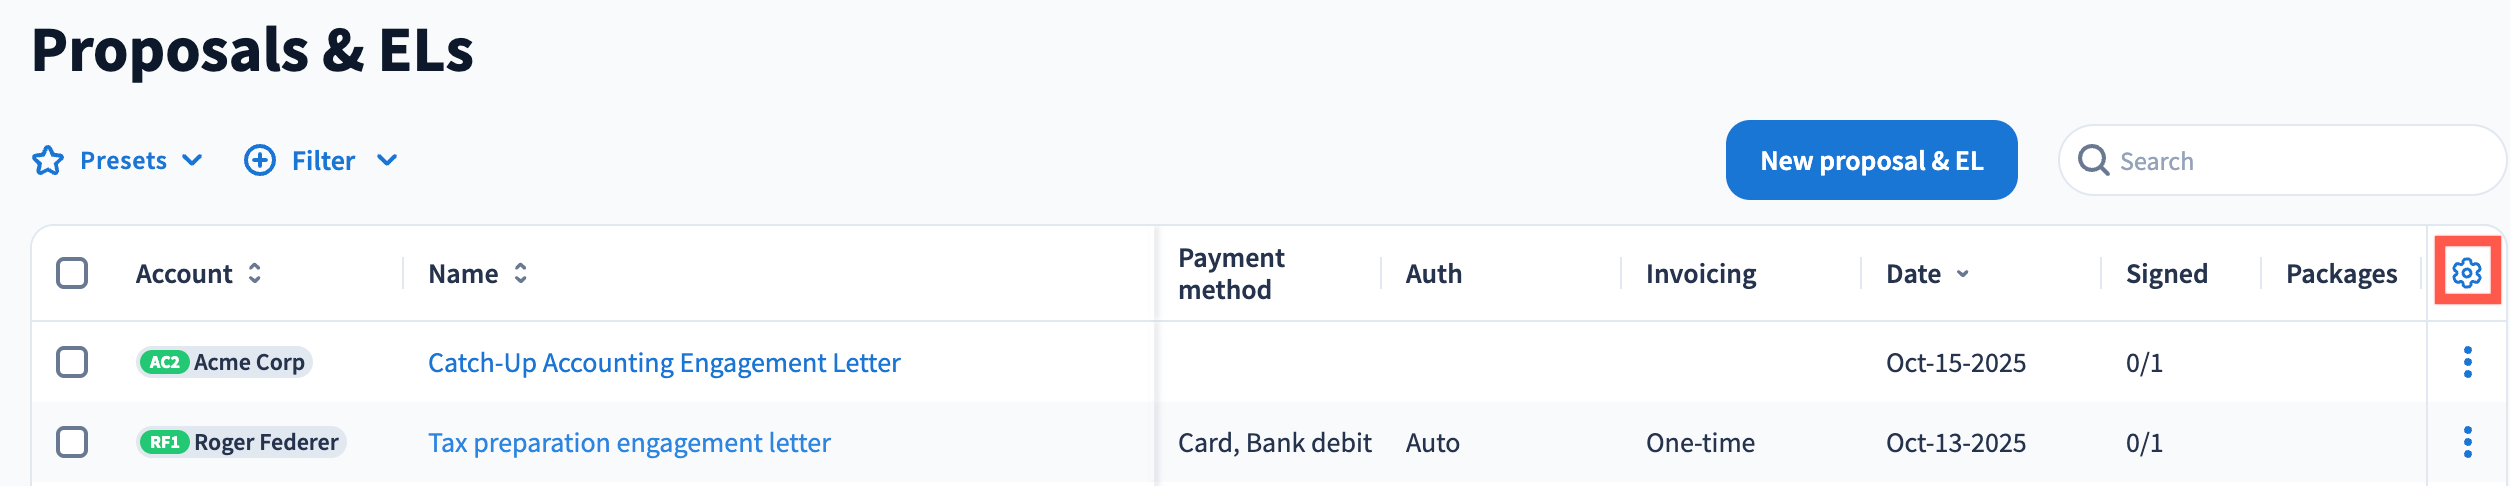Viewport: 2510px width, 486px height.
Task: Open Tax preparation engagement letter link
Action: pyautogui.click(x=629, y=443)
